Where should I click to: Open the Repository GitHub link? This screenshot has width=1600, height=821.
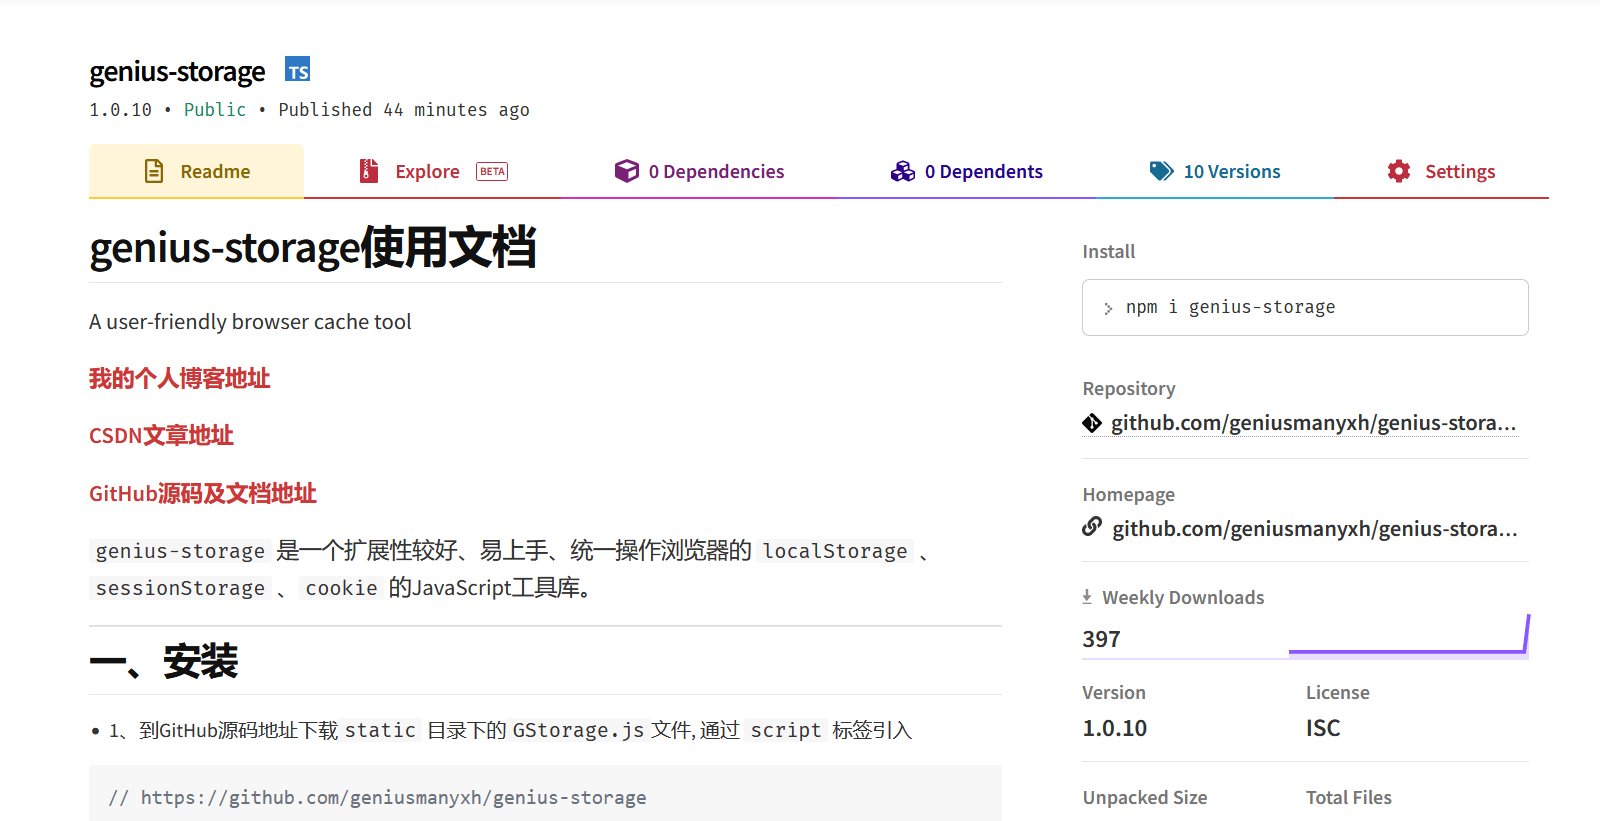pos(1313,423)
